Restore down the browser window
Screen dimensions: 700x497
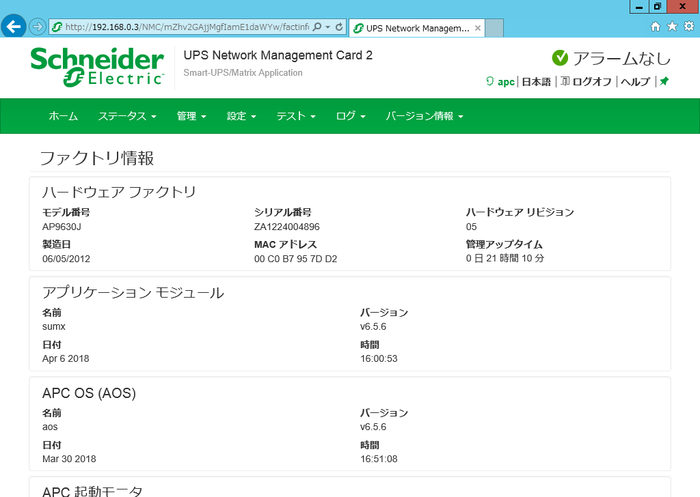[x=657, y=6]
